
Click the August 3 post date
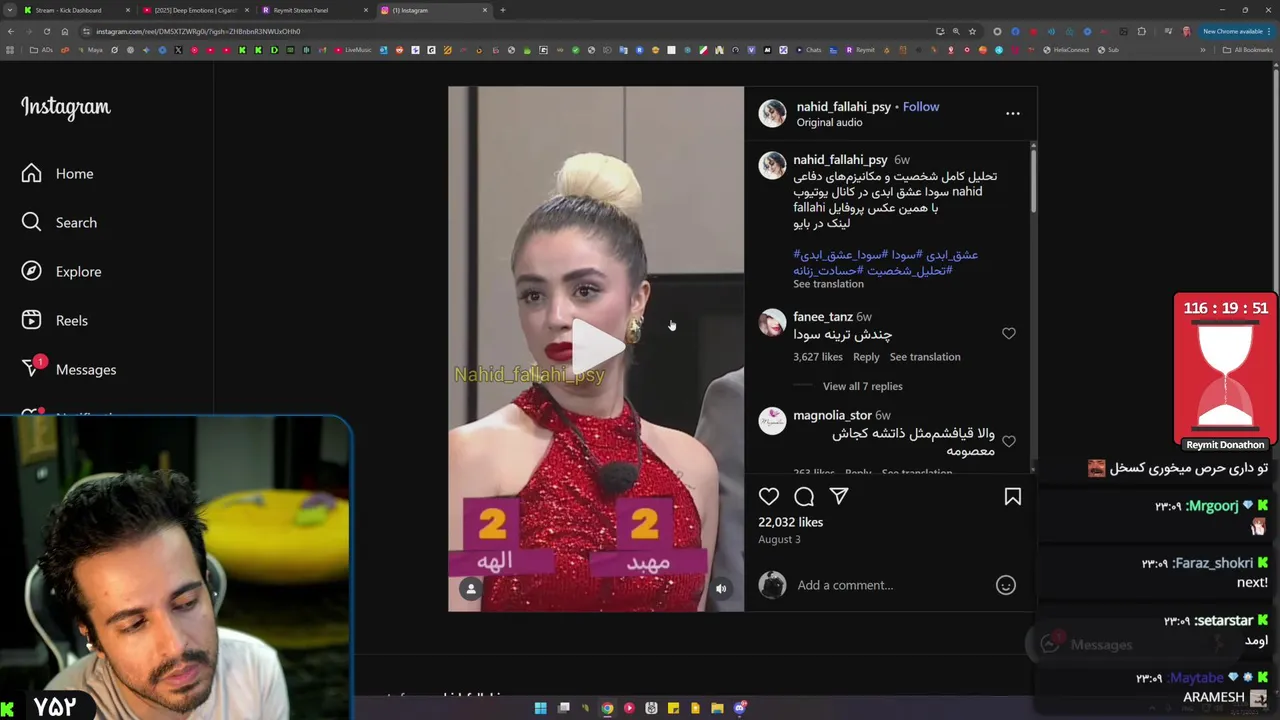[x=779, y=540]
